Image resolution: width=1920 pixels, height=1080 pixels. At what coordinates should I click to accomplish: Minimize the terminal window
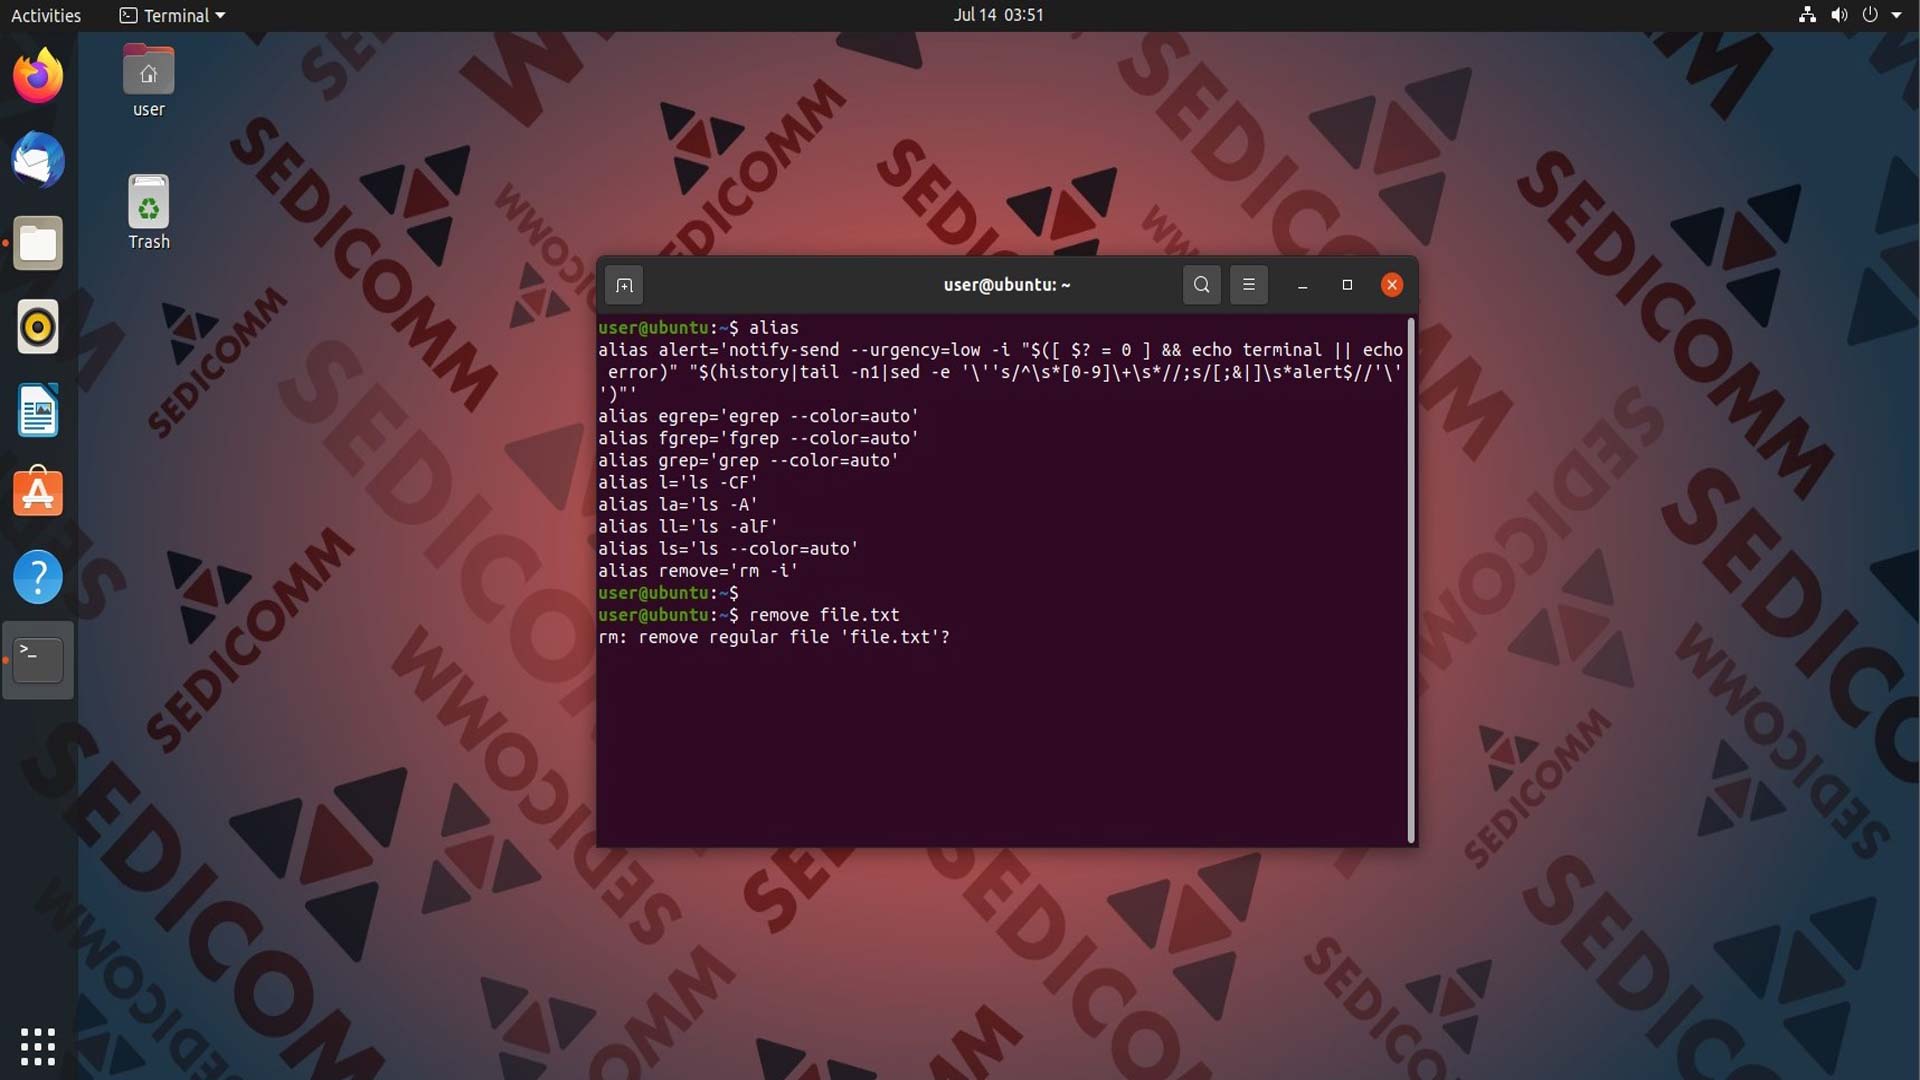[1302, 286]
